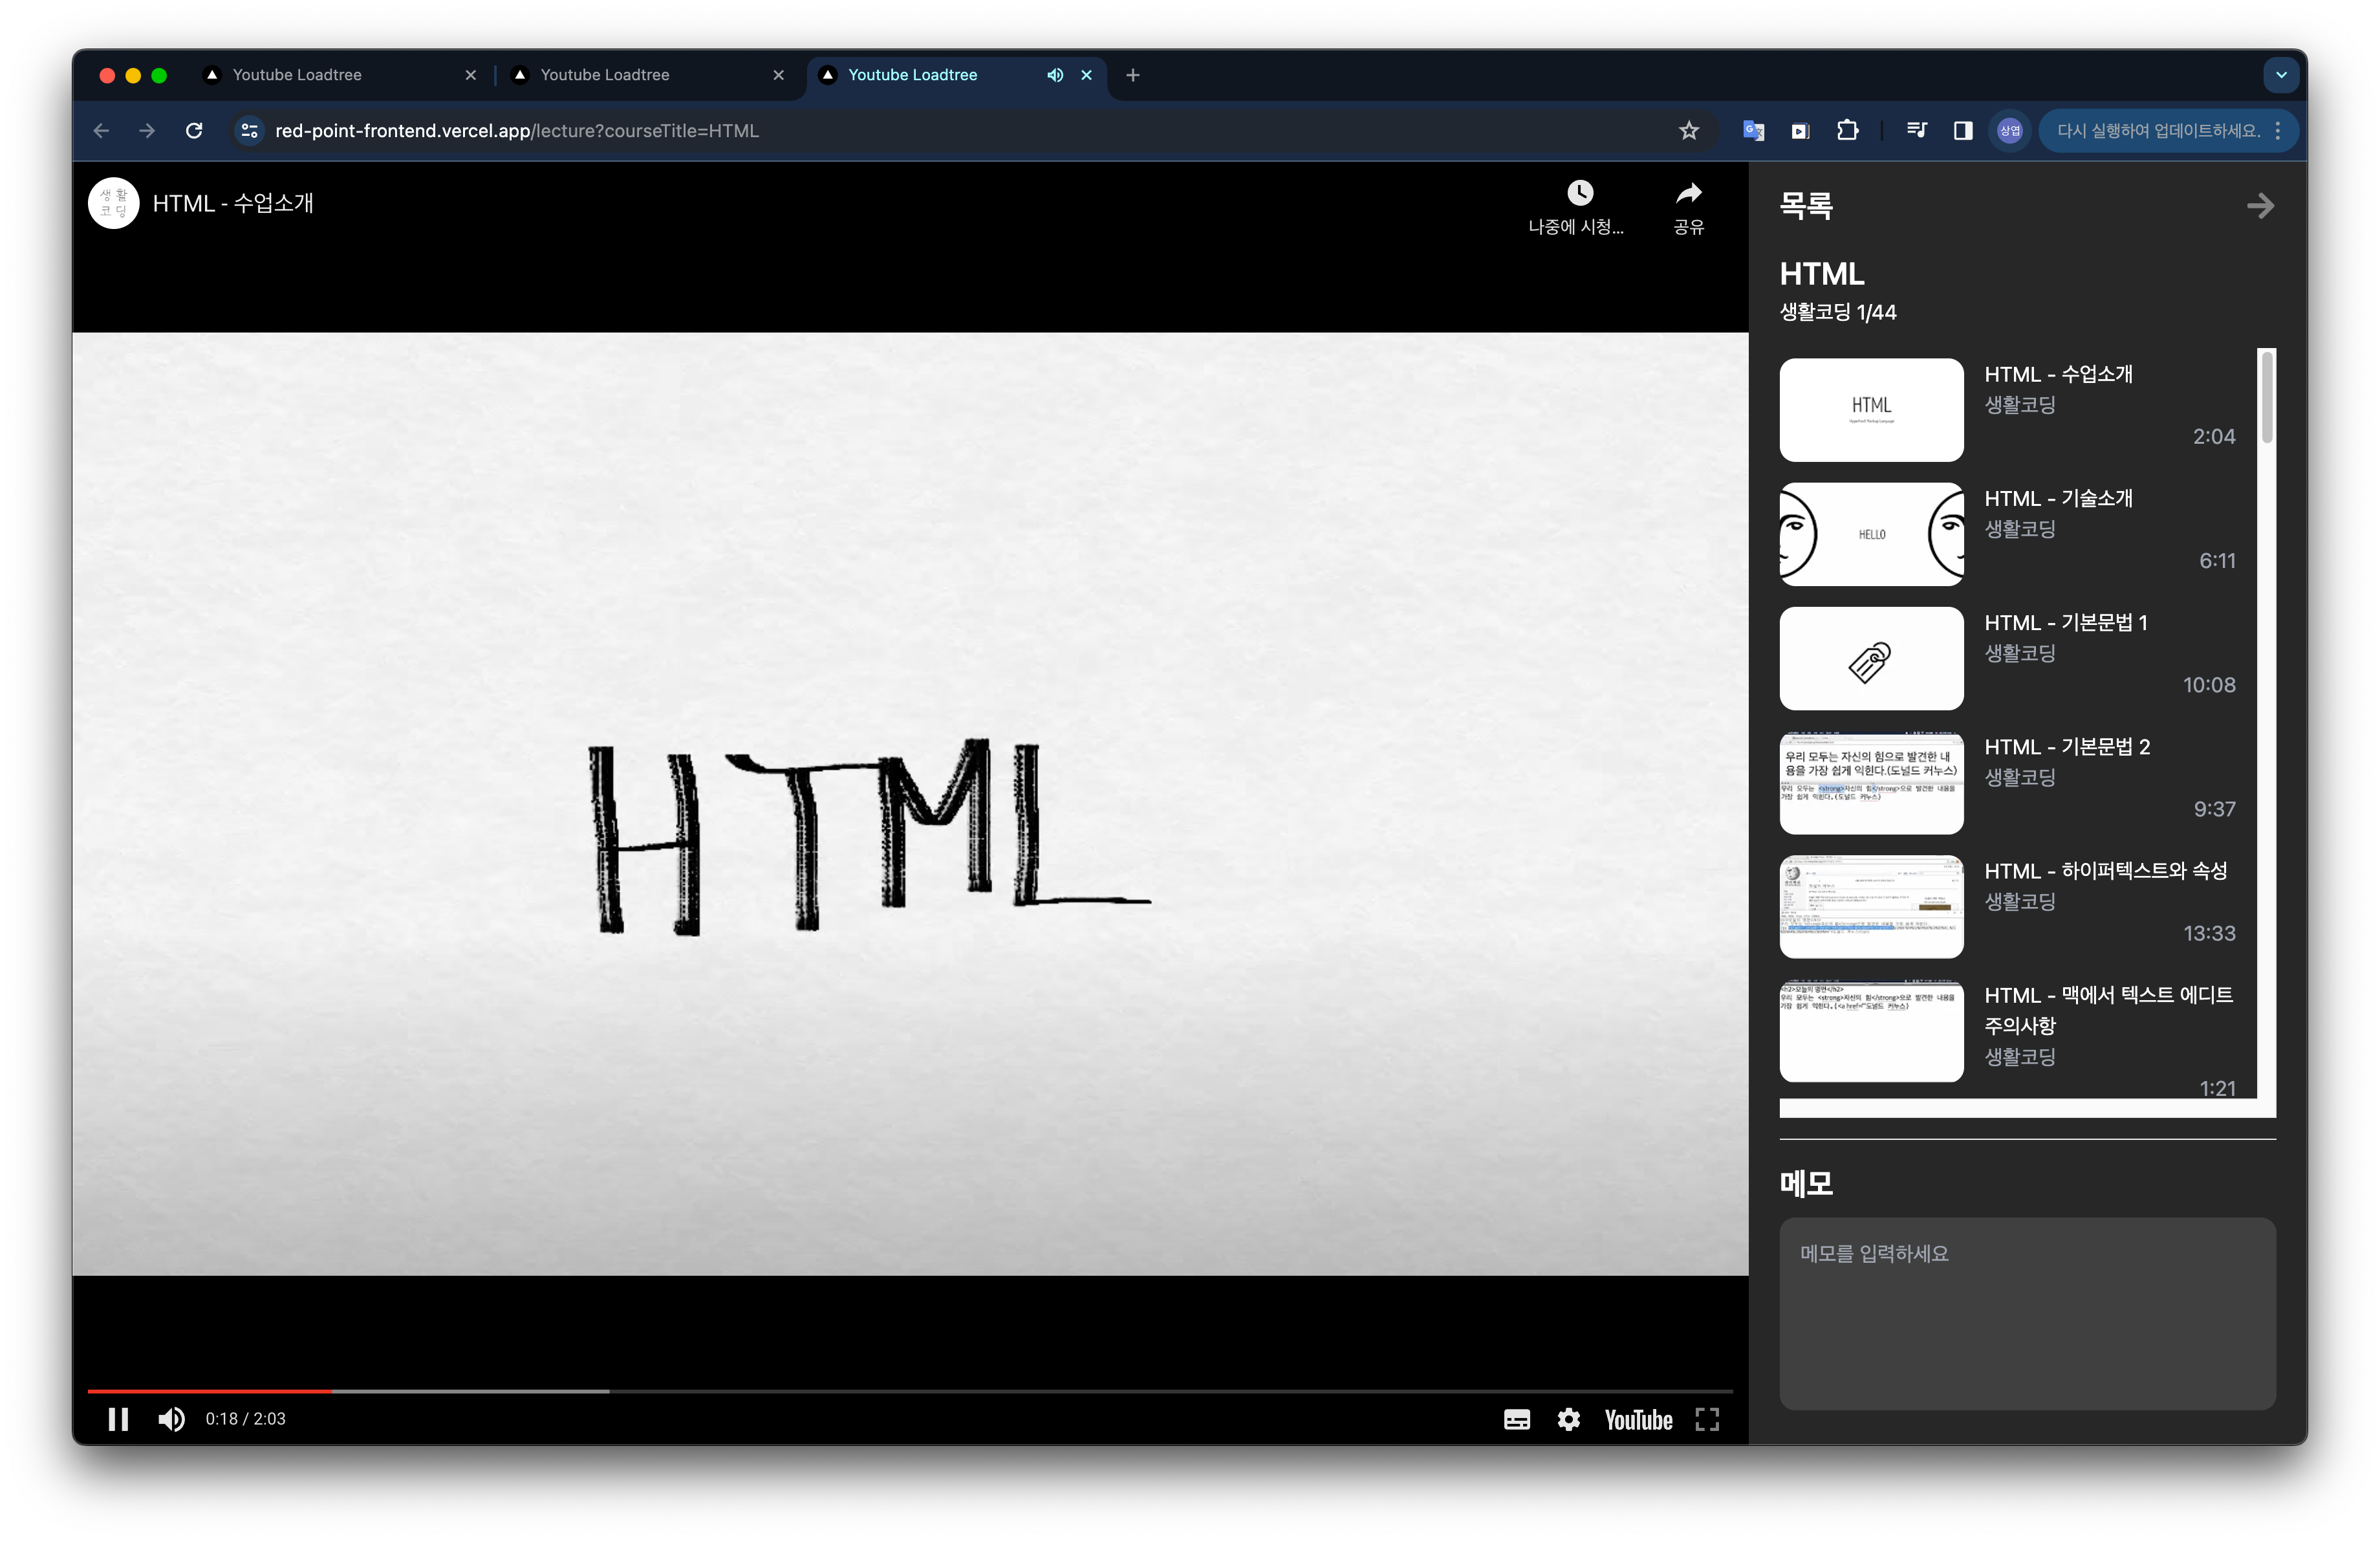Expand the tab search dropdown chevron
Image resolution: width=2380 pixels, height=1541 pixels.
[2281, 75]
